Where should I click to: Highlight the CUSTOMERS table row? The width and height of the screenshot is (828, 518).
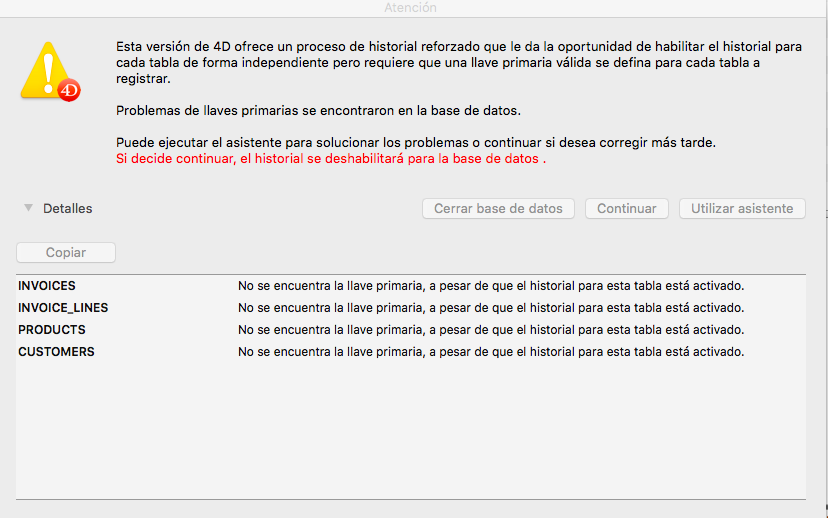click(56, 352)
